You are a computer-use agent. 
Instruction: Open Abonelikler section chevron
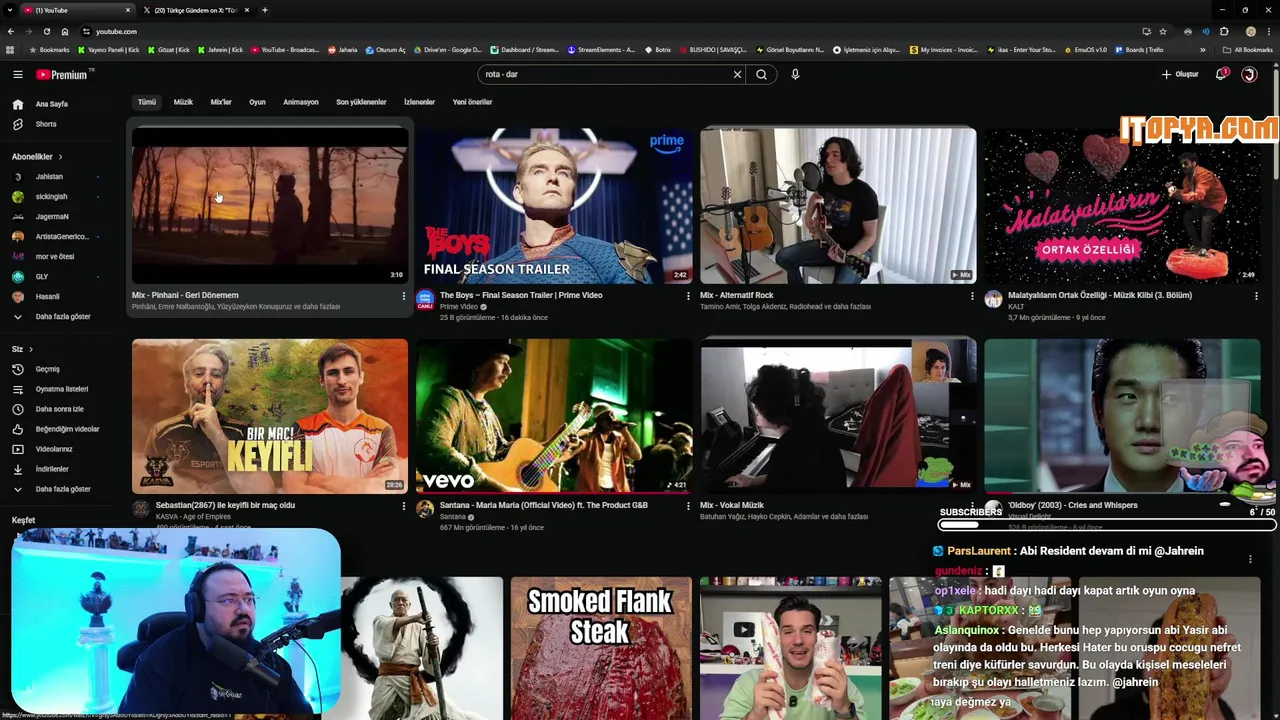(x=60, y=157)
